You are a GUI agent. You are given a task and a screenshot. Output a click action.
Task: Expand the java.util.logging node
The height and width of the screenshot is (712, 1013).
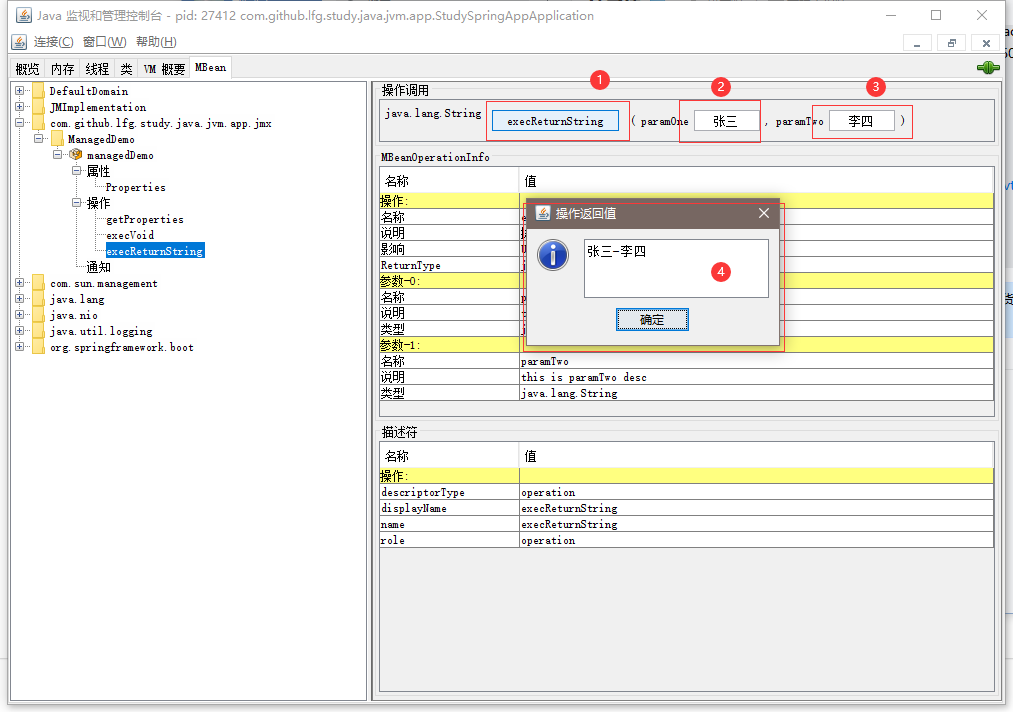click(x=19, y=331)
